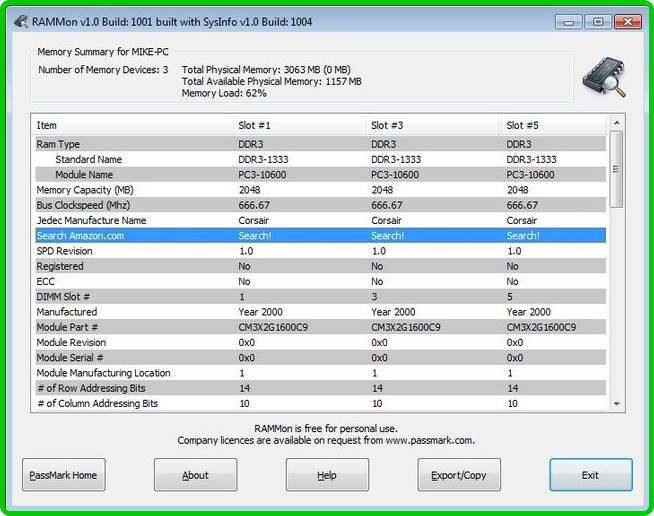Click Slot #5 2048 memory capacity value
The width and height of the screenshot is (654, 516).
517,190
